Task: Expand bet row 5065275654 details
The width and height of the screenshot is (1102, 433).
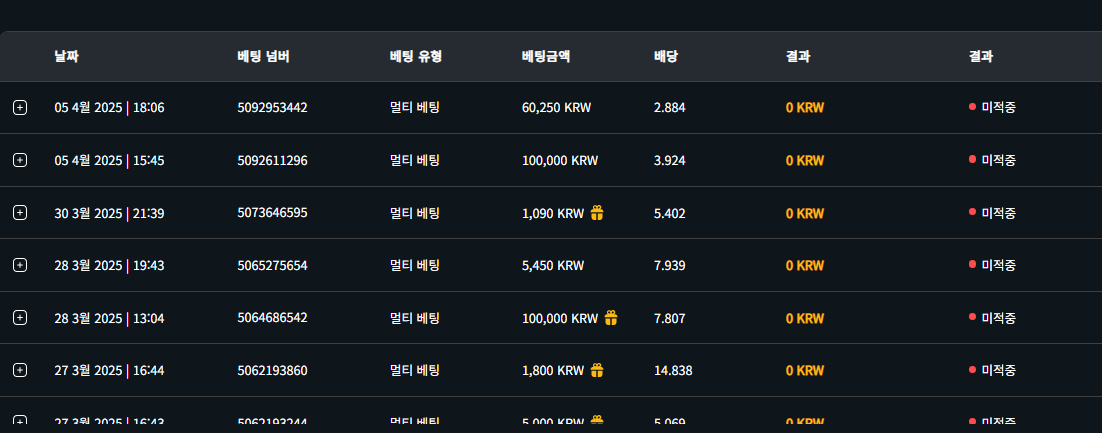Action: (20, 265)
